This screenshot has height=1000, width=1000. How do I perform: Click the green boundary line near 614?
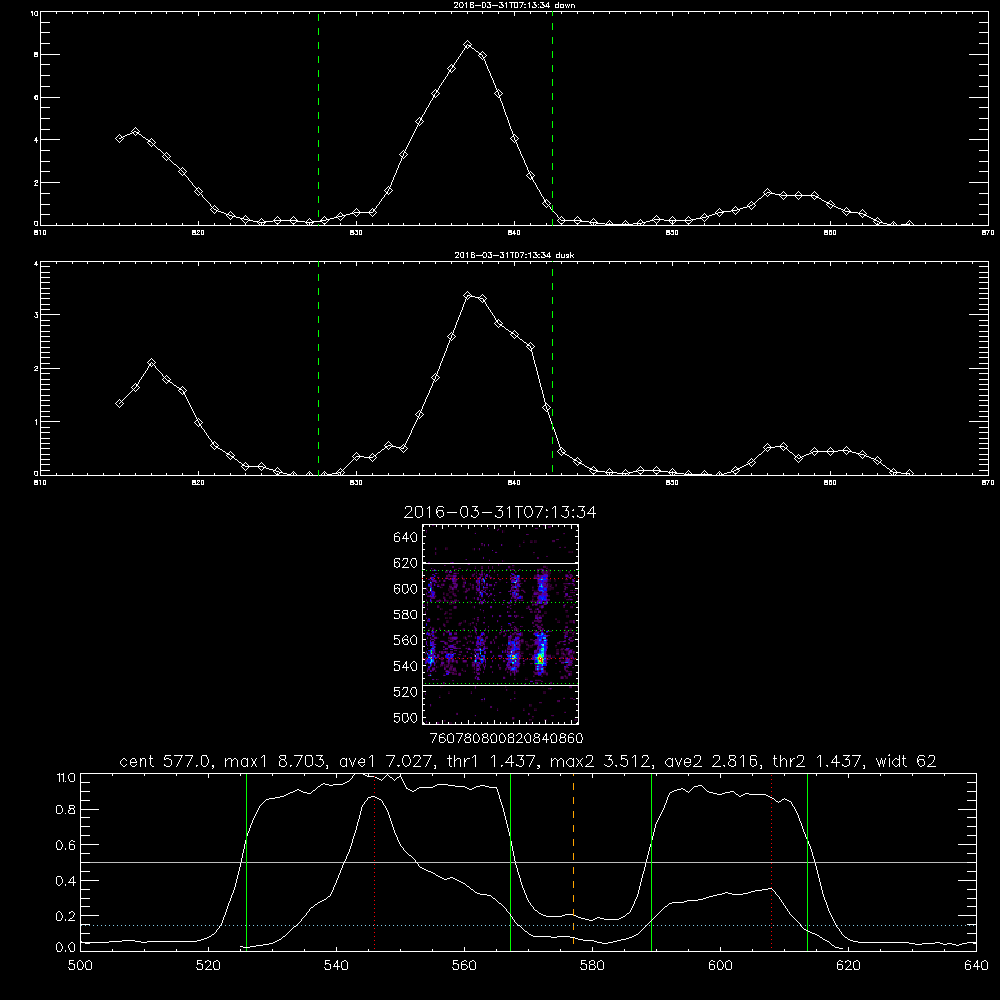807,861
